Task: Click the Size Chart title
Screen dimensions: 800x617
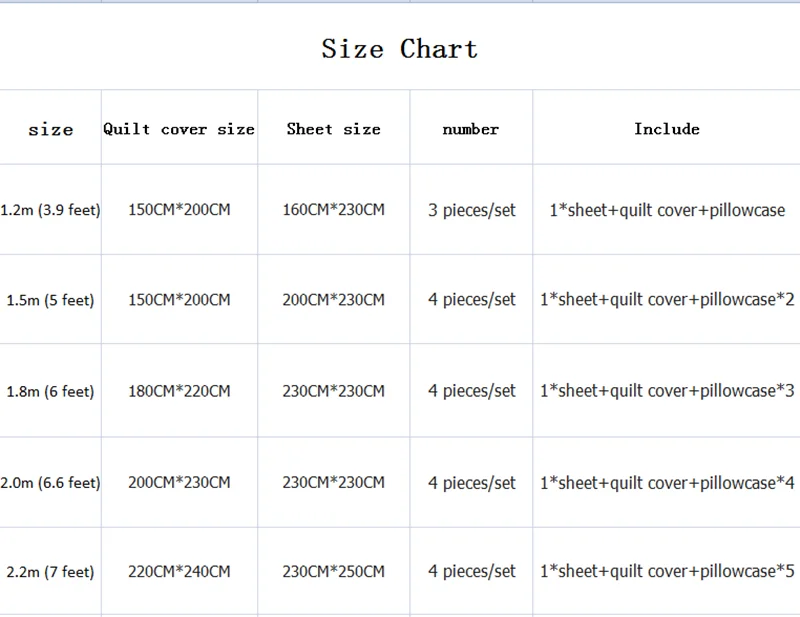Action: (399, 49)
